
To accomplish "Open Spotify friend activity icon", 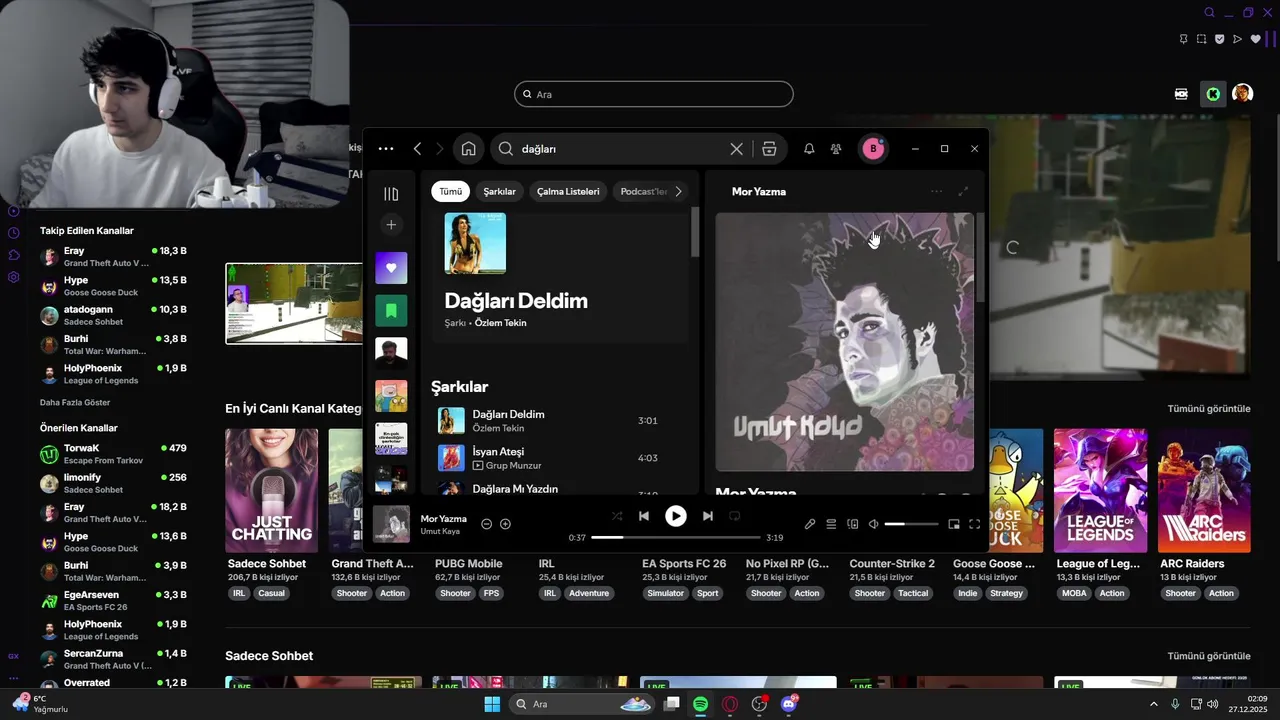I will 836,149.
